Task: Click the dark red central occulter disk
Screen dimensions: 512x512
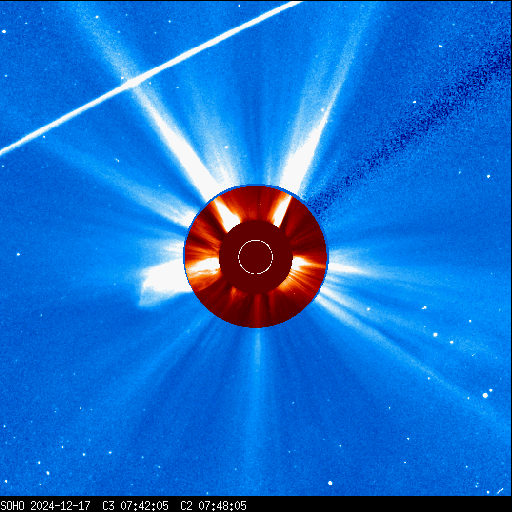Action: pyautogui.click(x=256, y=257)
